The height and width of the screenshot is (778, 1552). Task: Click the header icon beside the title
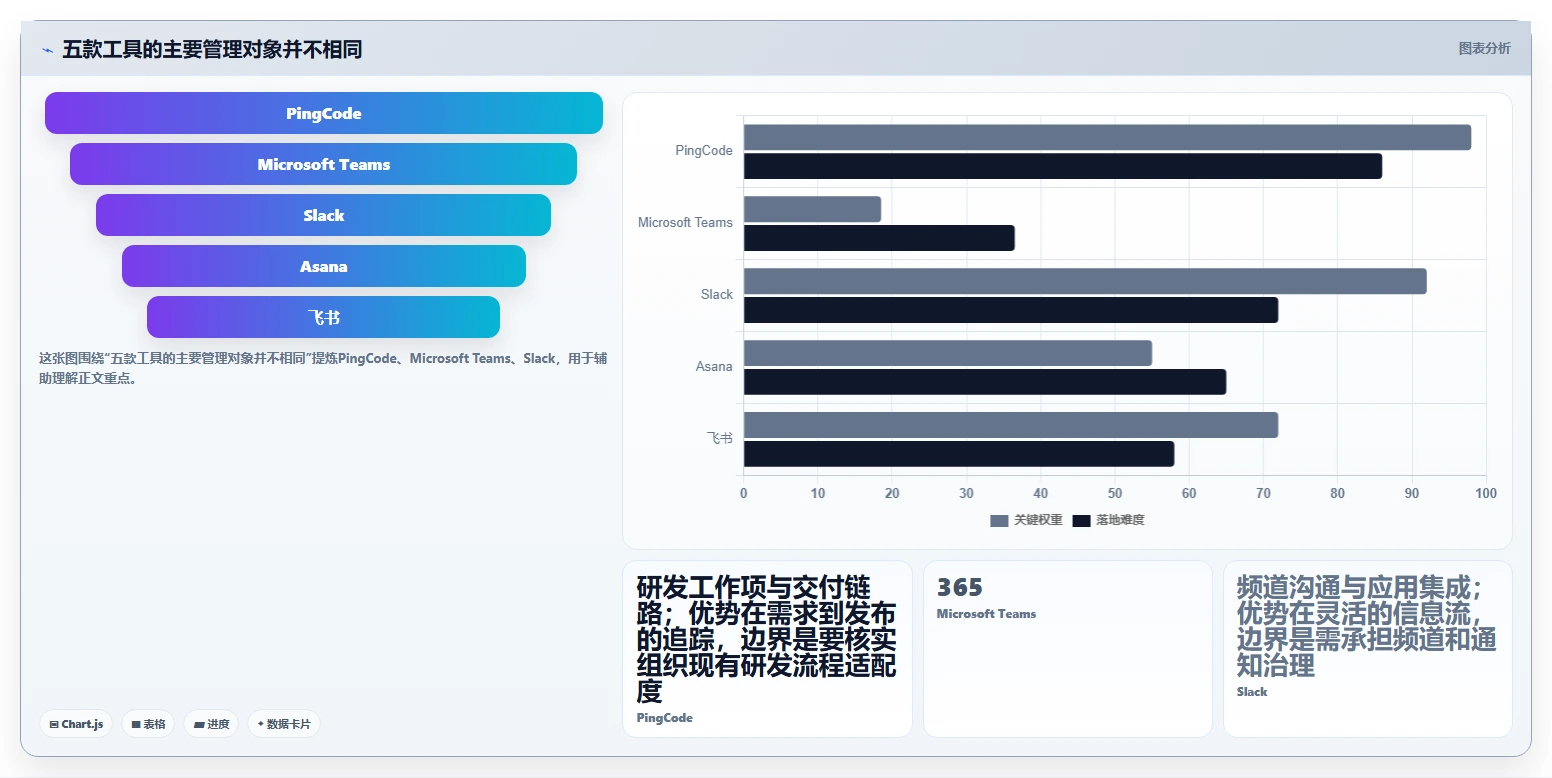[47, 50]
